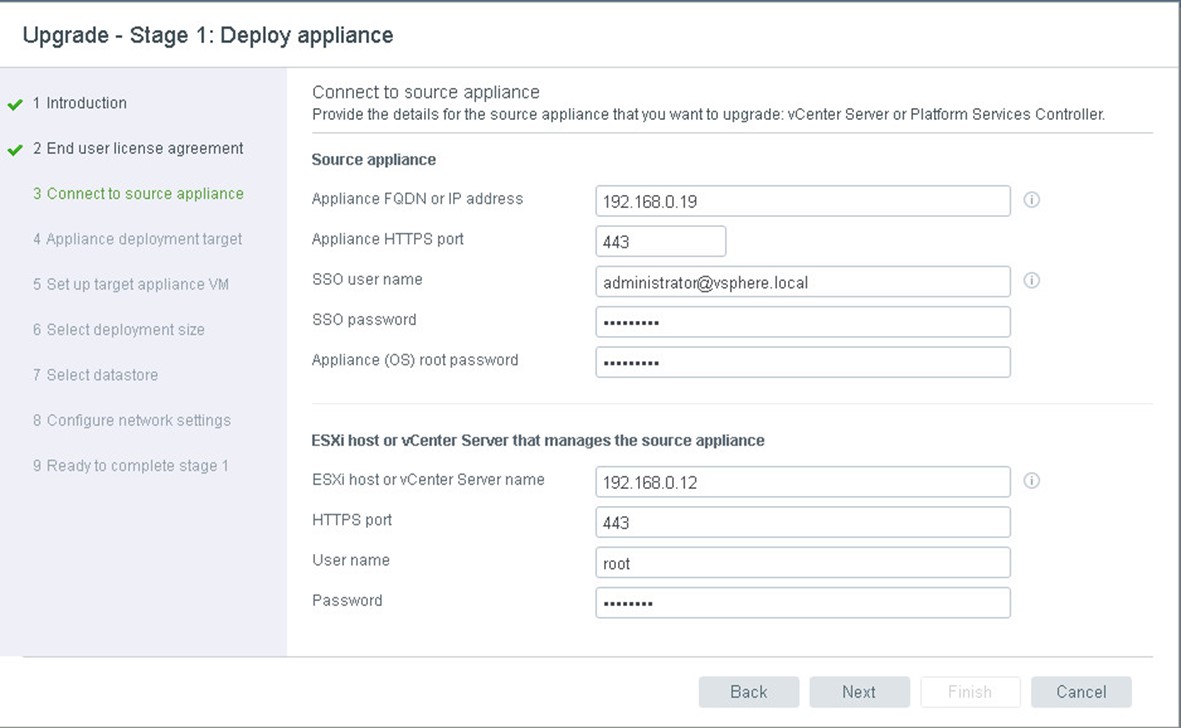Viewport: 1181px width, 728px height.
Task: Click the 'HTTPS port' label in ESXi section
Action: tap(352, 519)
